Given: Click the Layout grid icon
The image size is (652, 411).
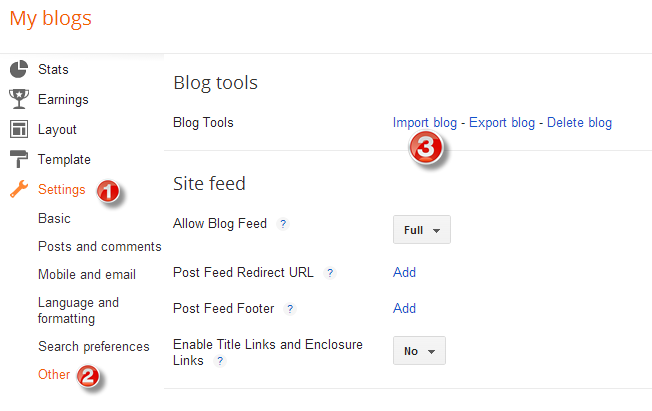Looking at the screenshot, I should pos(18,129).
